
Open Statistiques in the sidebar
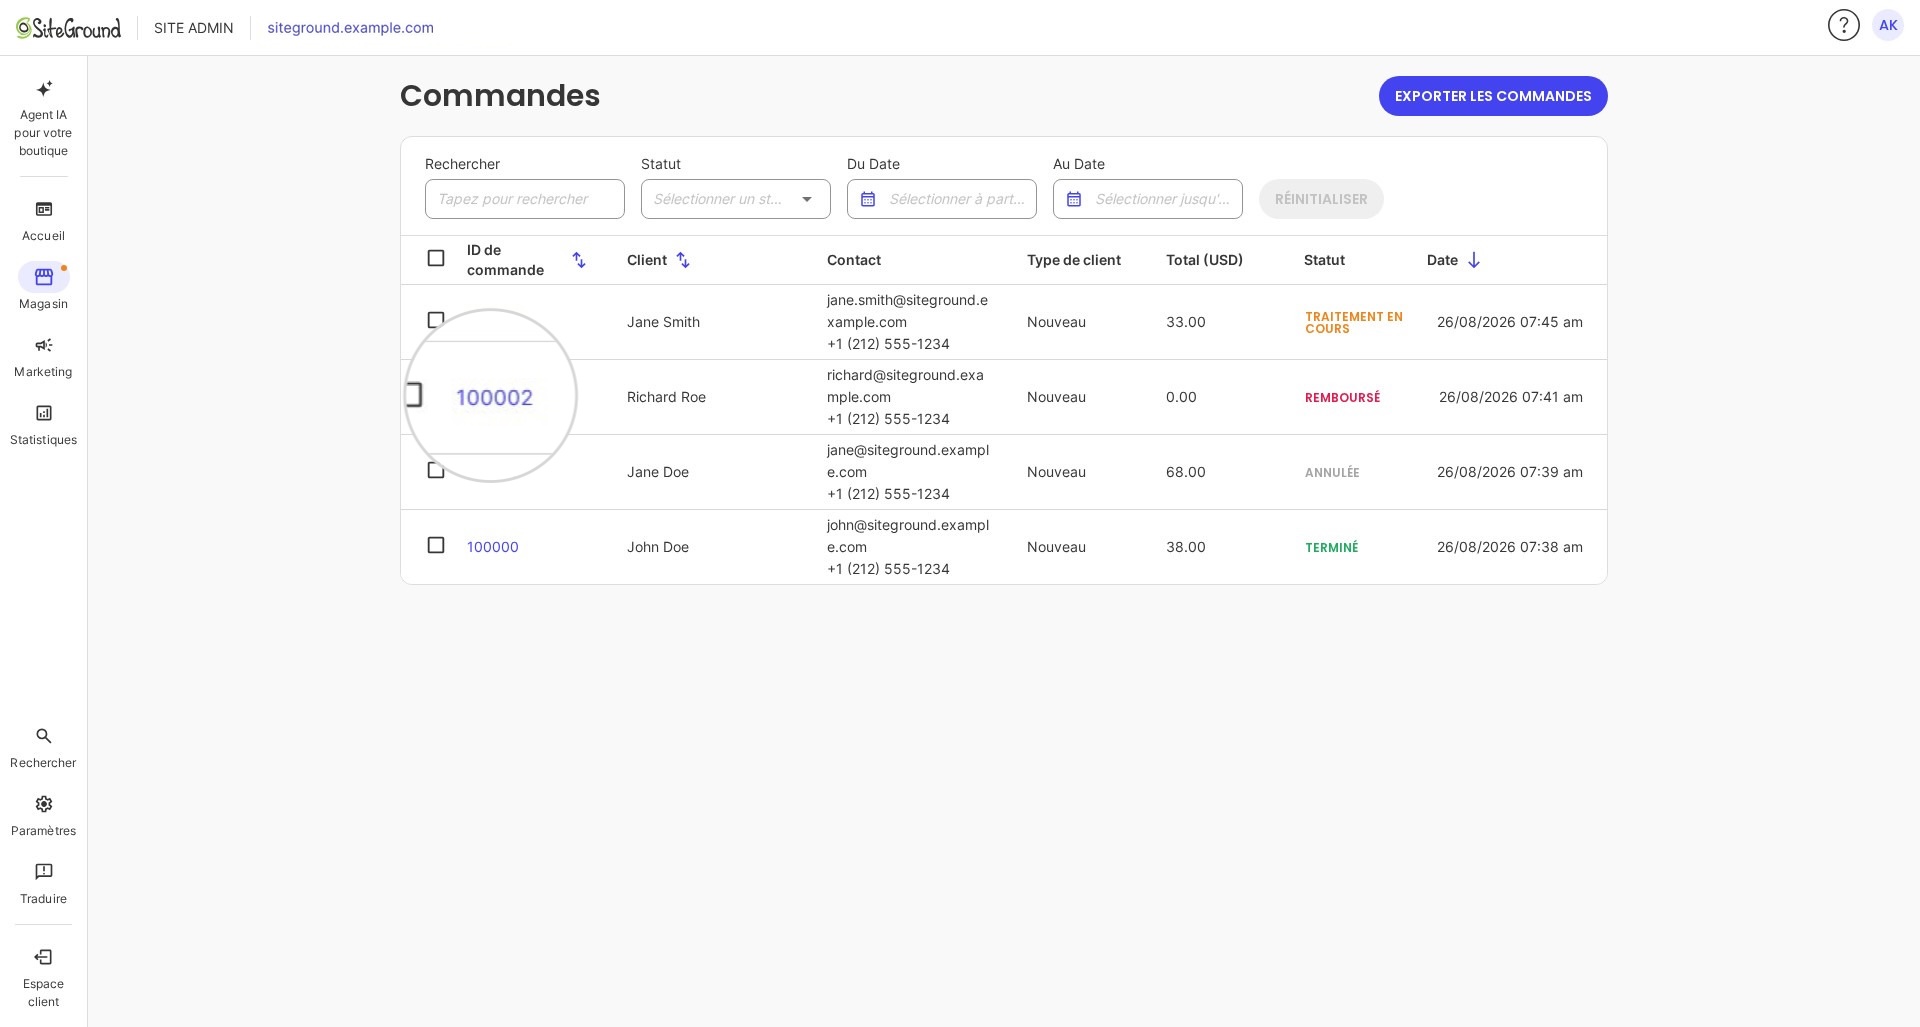coord(43,425)
